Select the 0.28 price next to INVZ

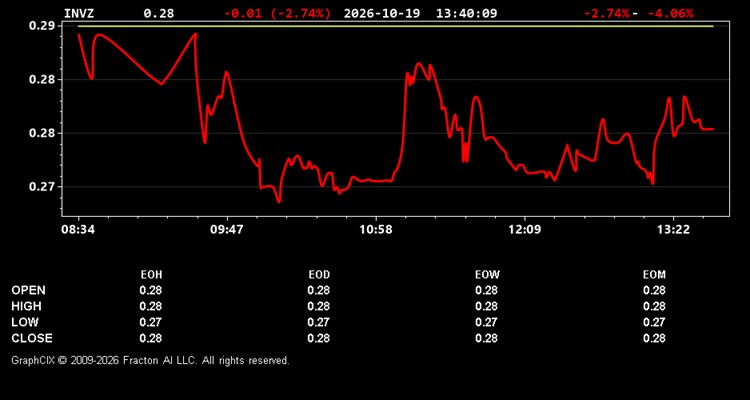[159, 13]
